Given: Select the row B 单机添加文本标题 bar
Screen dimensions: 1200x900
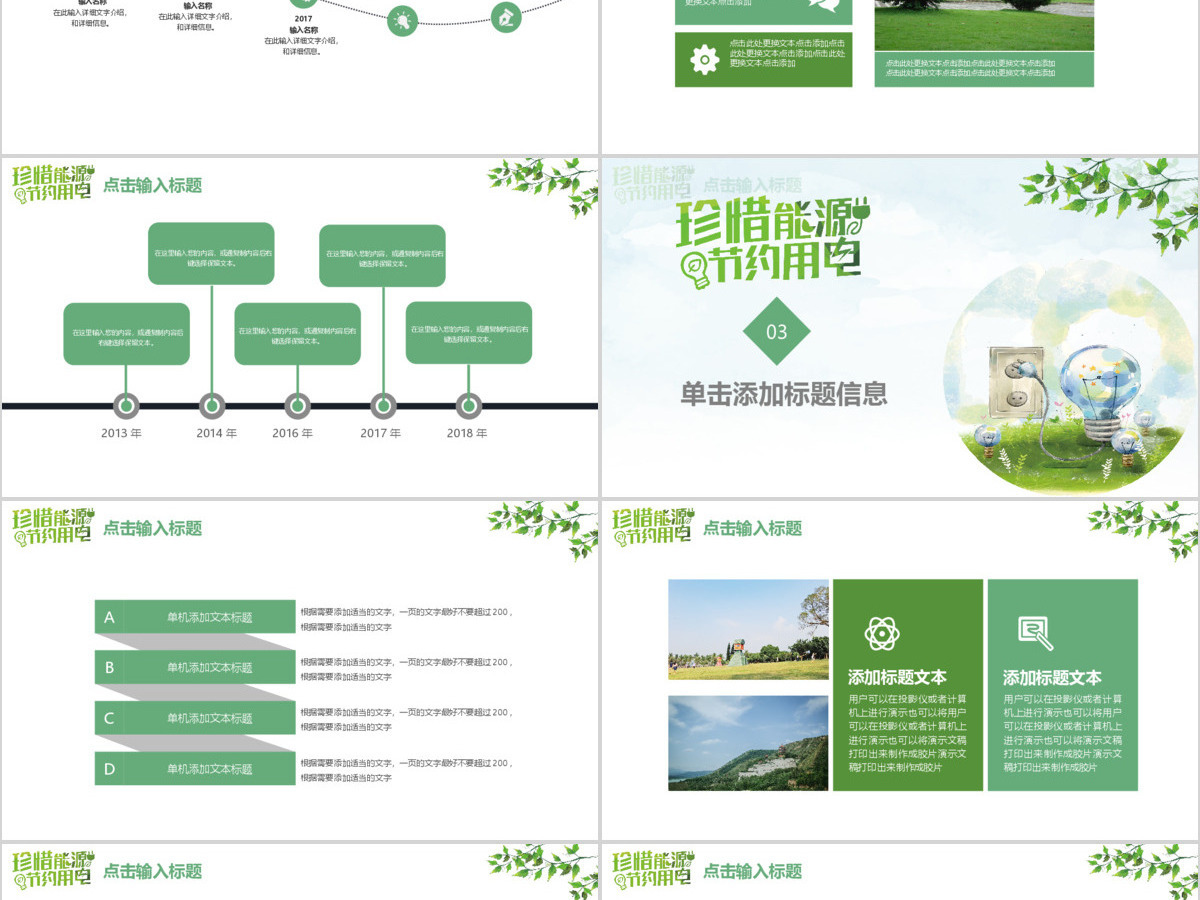Looking at the screenshot, I should 195,667.
